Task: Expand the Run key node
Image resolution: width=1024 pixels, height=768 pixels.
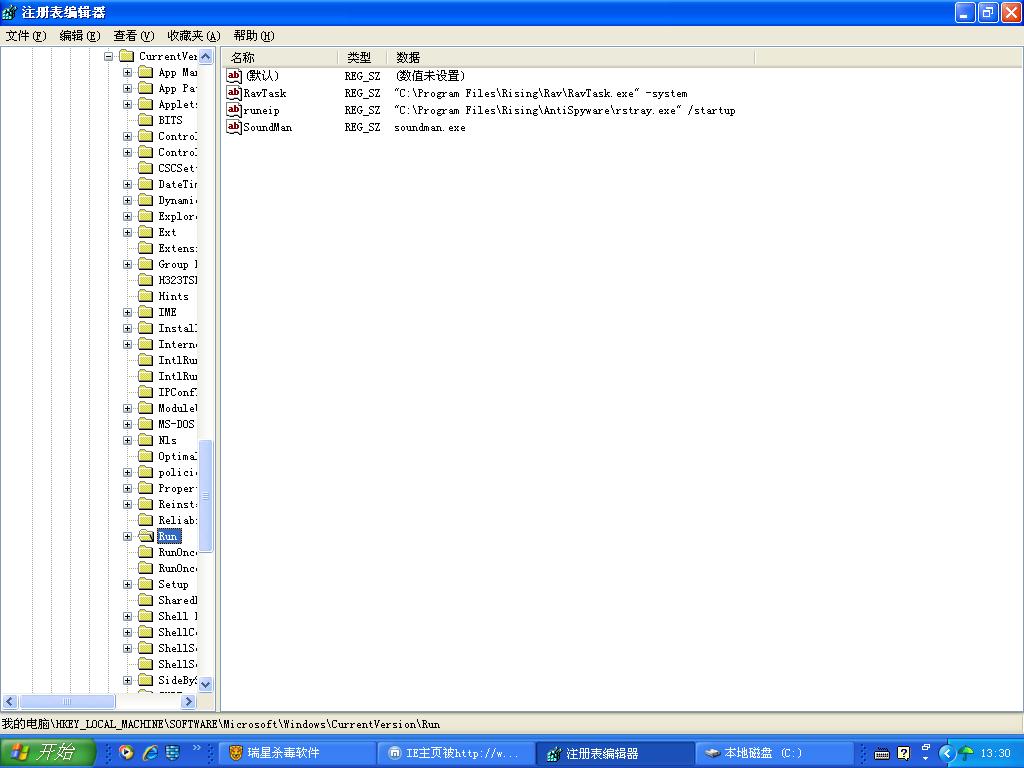Action: pyautogui.click(x=127, y=536)
